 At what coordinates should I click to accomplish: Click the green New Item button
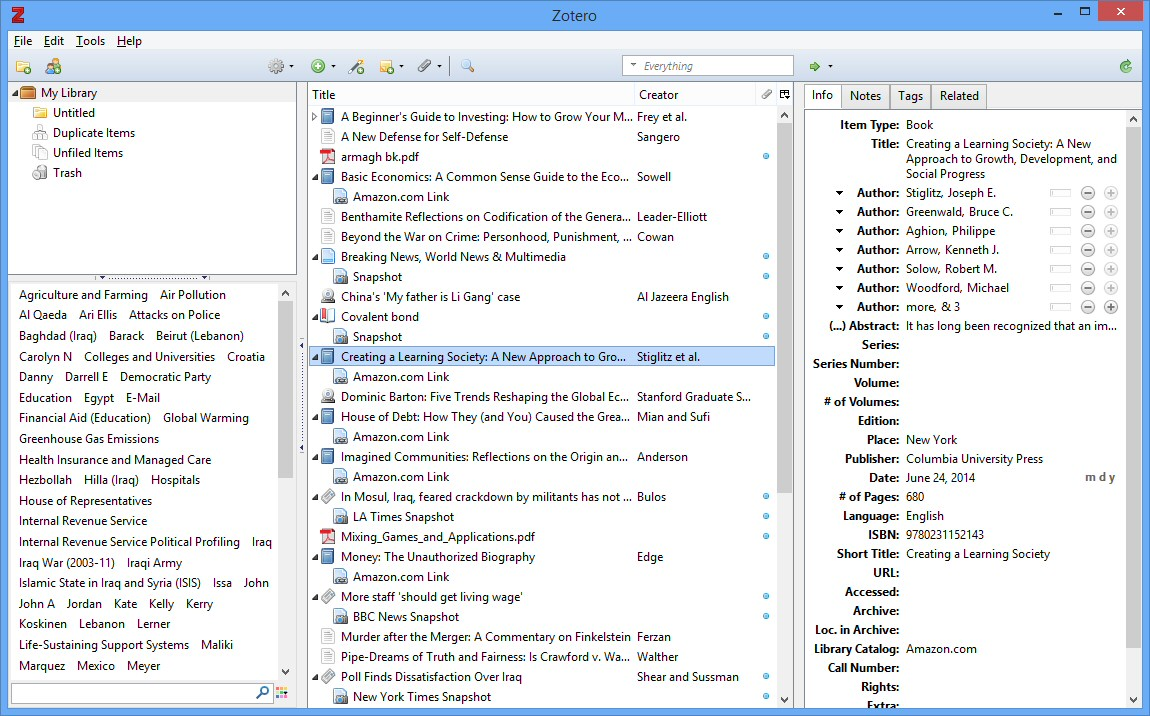(x=322, y=67)
